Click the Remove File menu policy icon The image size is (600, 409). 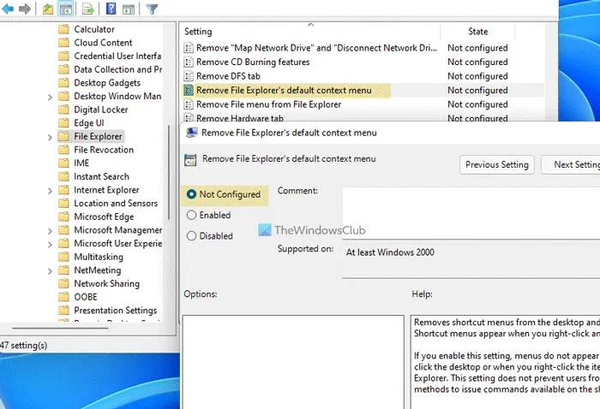[189, 104]
